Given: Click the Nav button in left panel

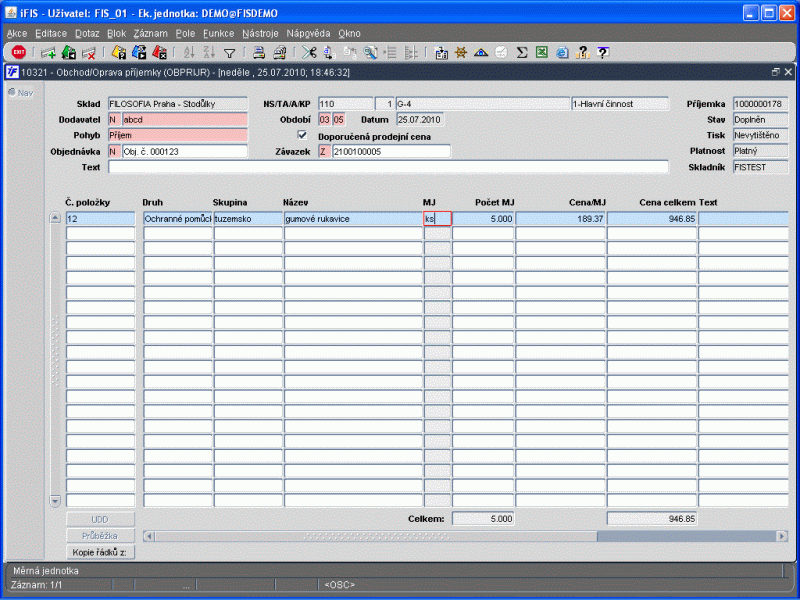Looking at the screenshot, I should 20,93.
